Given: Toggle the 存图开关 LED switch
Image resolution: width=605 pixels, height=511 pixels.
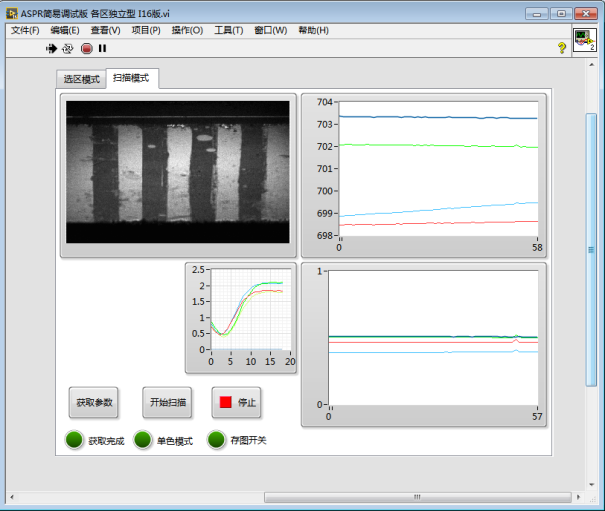Looking at the screenshot, I should 216,440.
